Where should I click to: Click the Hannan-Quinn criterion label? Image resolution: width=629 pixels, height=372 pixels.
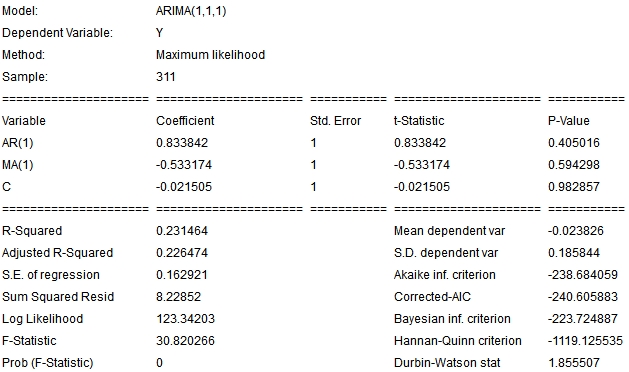click(x=458, y=341)
